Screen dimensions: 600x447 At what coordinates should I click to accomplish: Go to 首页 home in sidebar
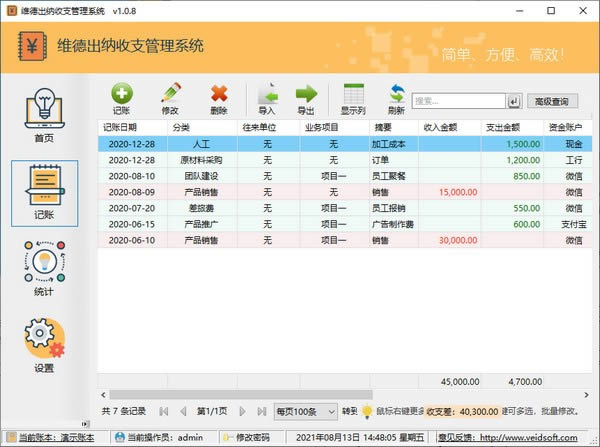pyautogui.click(x=44, y=115)
